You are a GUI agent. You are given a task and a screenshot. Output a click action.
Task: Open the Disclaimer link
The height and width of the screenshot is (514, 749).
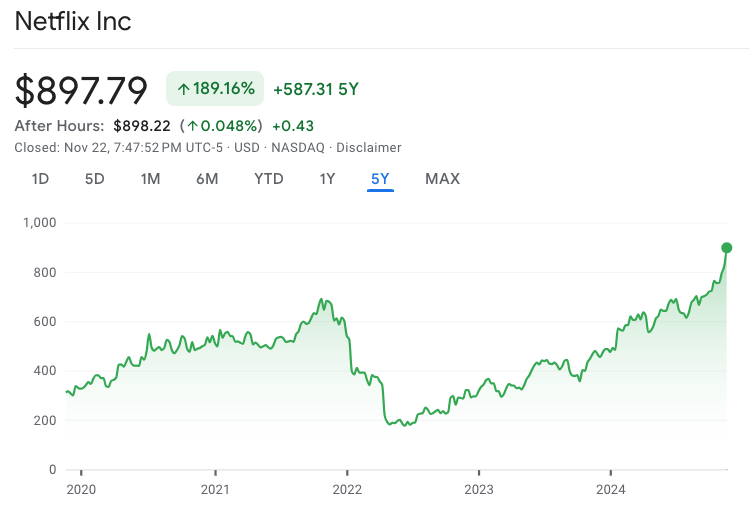tap(369, 148)
